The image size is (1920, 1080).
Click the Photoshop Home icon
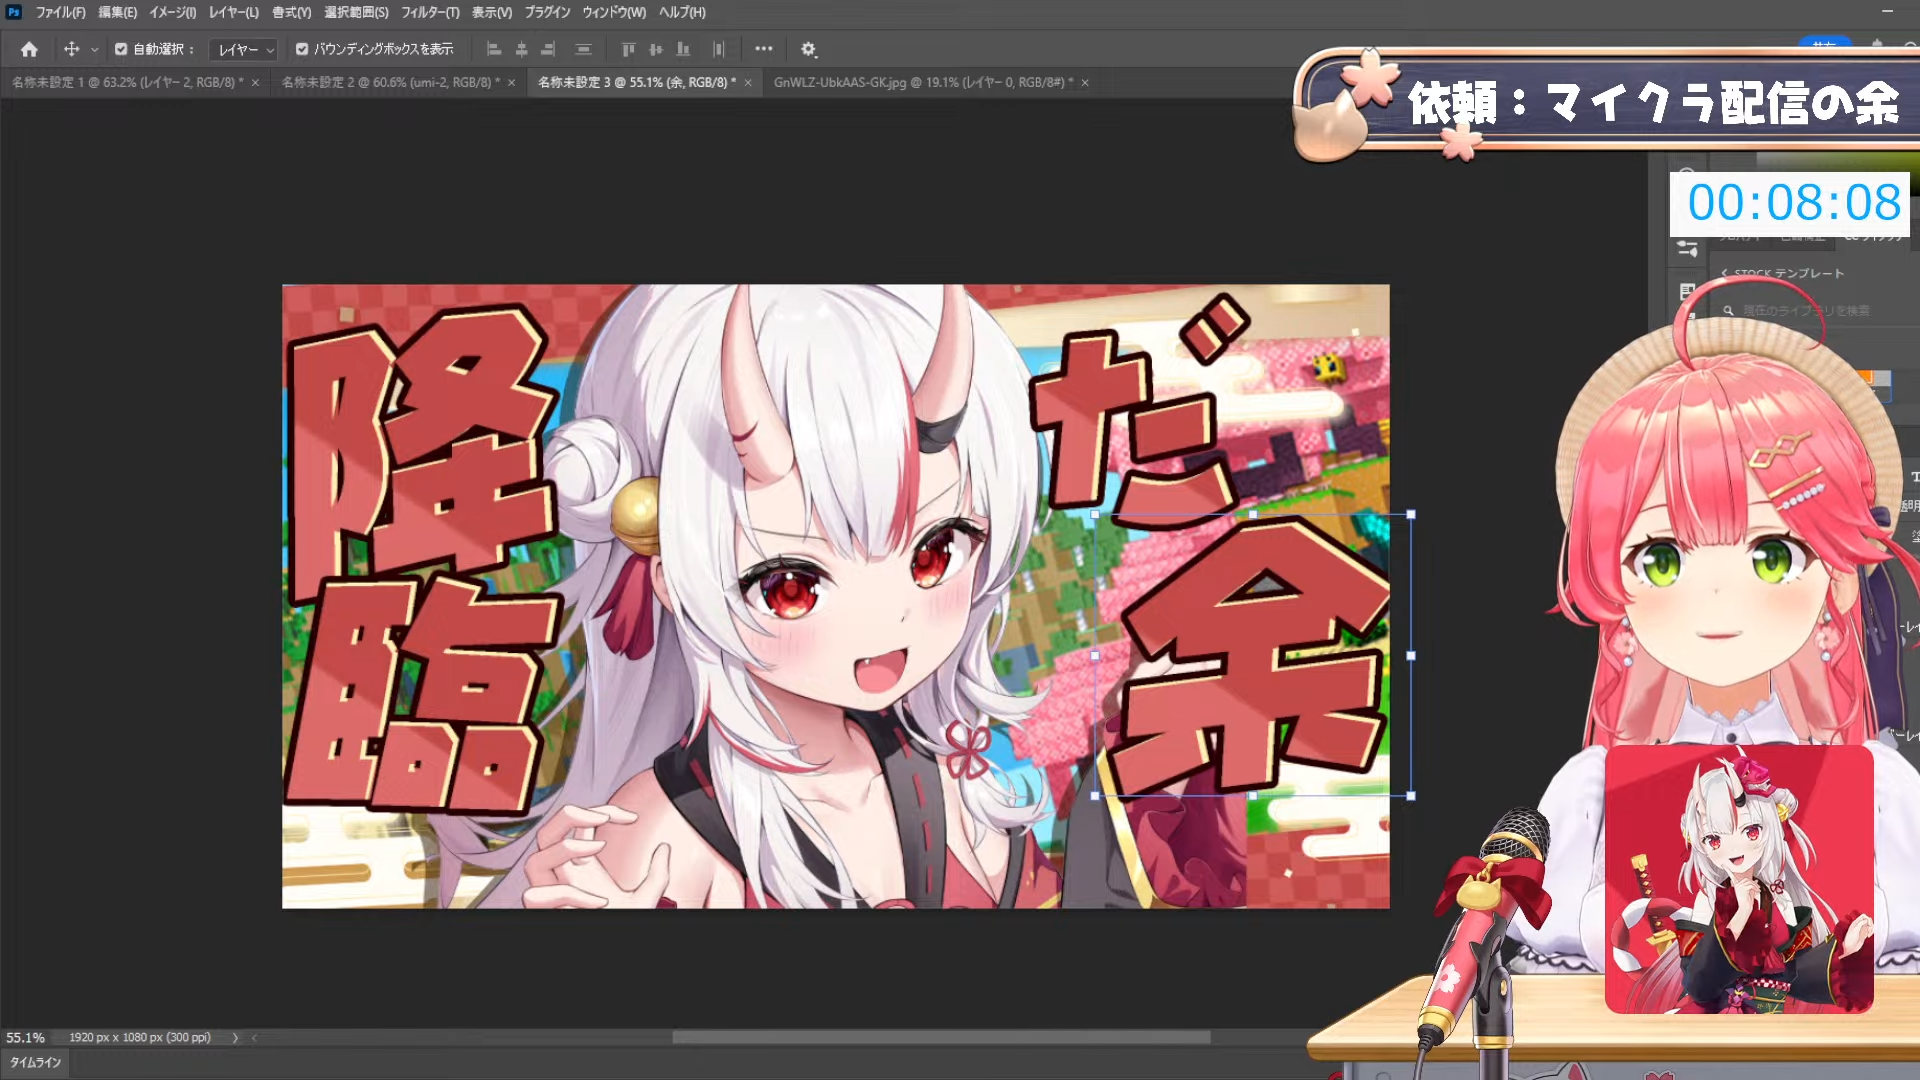click(x=29, y=49)
